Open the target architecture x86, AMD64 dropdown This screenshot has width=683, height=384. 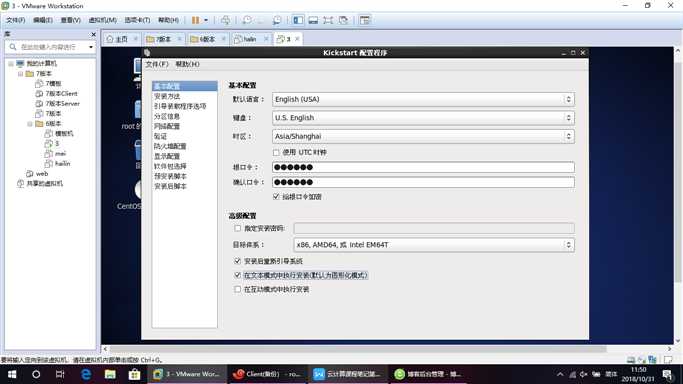(x=434, y=245)
